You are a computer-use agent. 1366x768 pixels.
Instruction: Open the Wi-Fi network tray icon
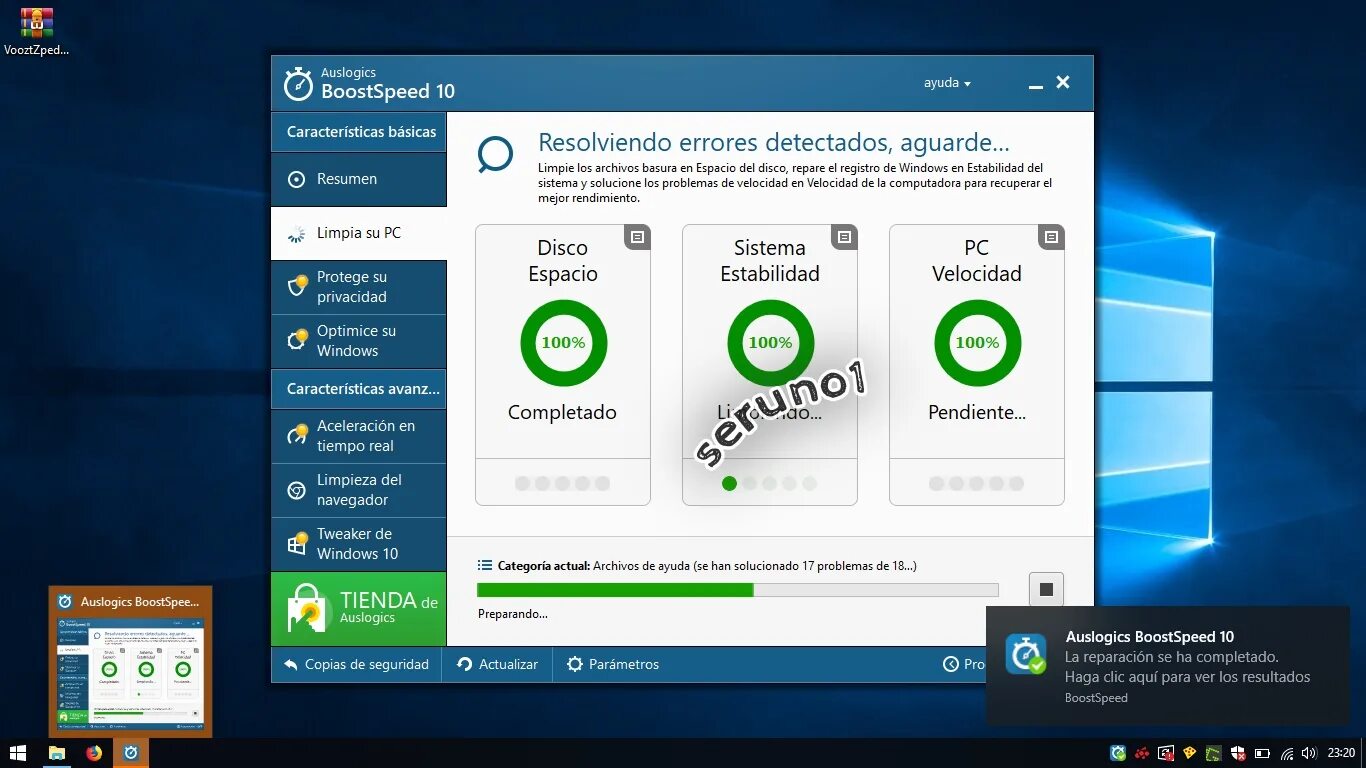pyautogui.click(x=1287, y=753)
